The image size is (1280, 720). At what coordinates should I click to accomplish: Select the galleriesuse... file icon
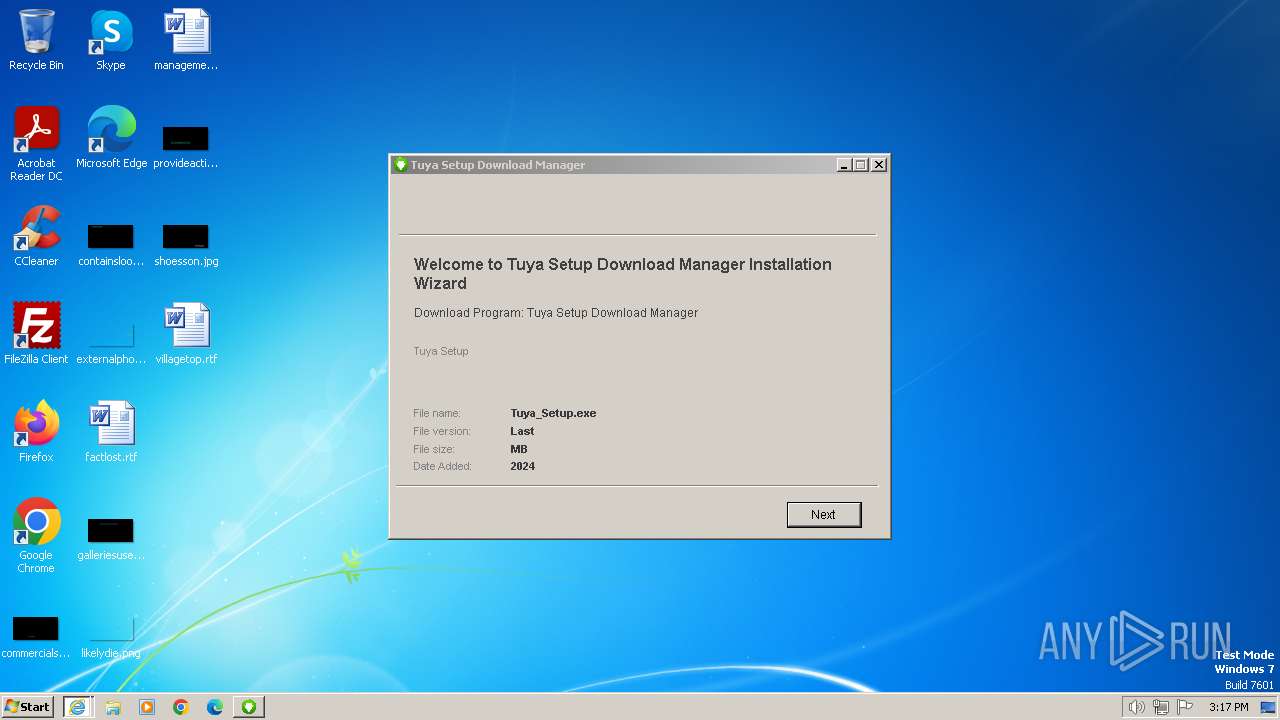pyautogui.click(x=111, y=538)
